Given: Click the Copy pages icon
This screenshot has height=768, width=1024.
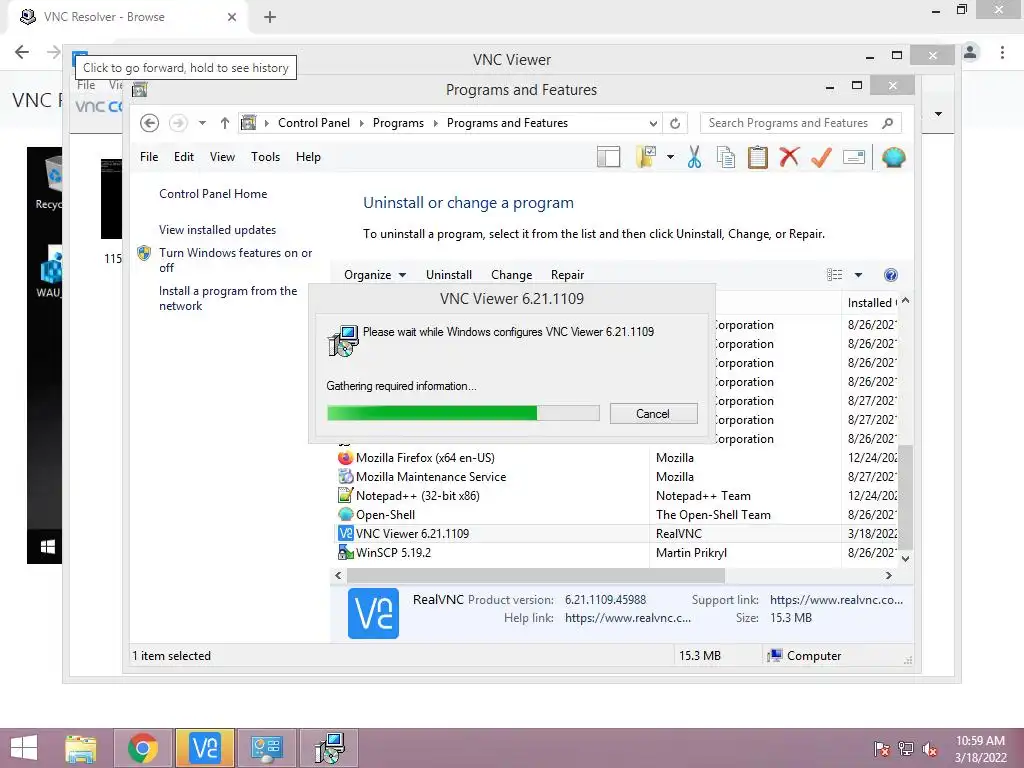Looking at the screenshot, I should 726,157.
